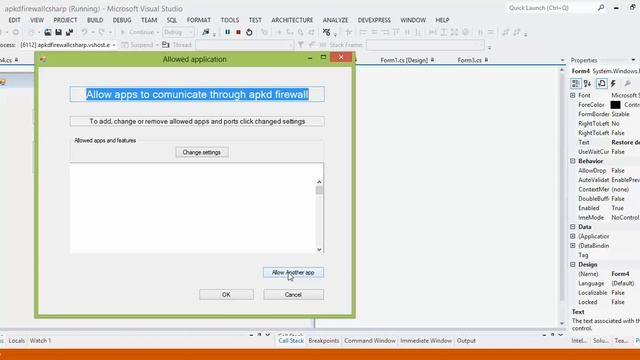
Task: Click the Show Threads in Source icon
Action: pyautogui.click(x=326, y=32)
